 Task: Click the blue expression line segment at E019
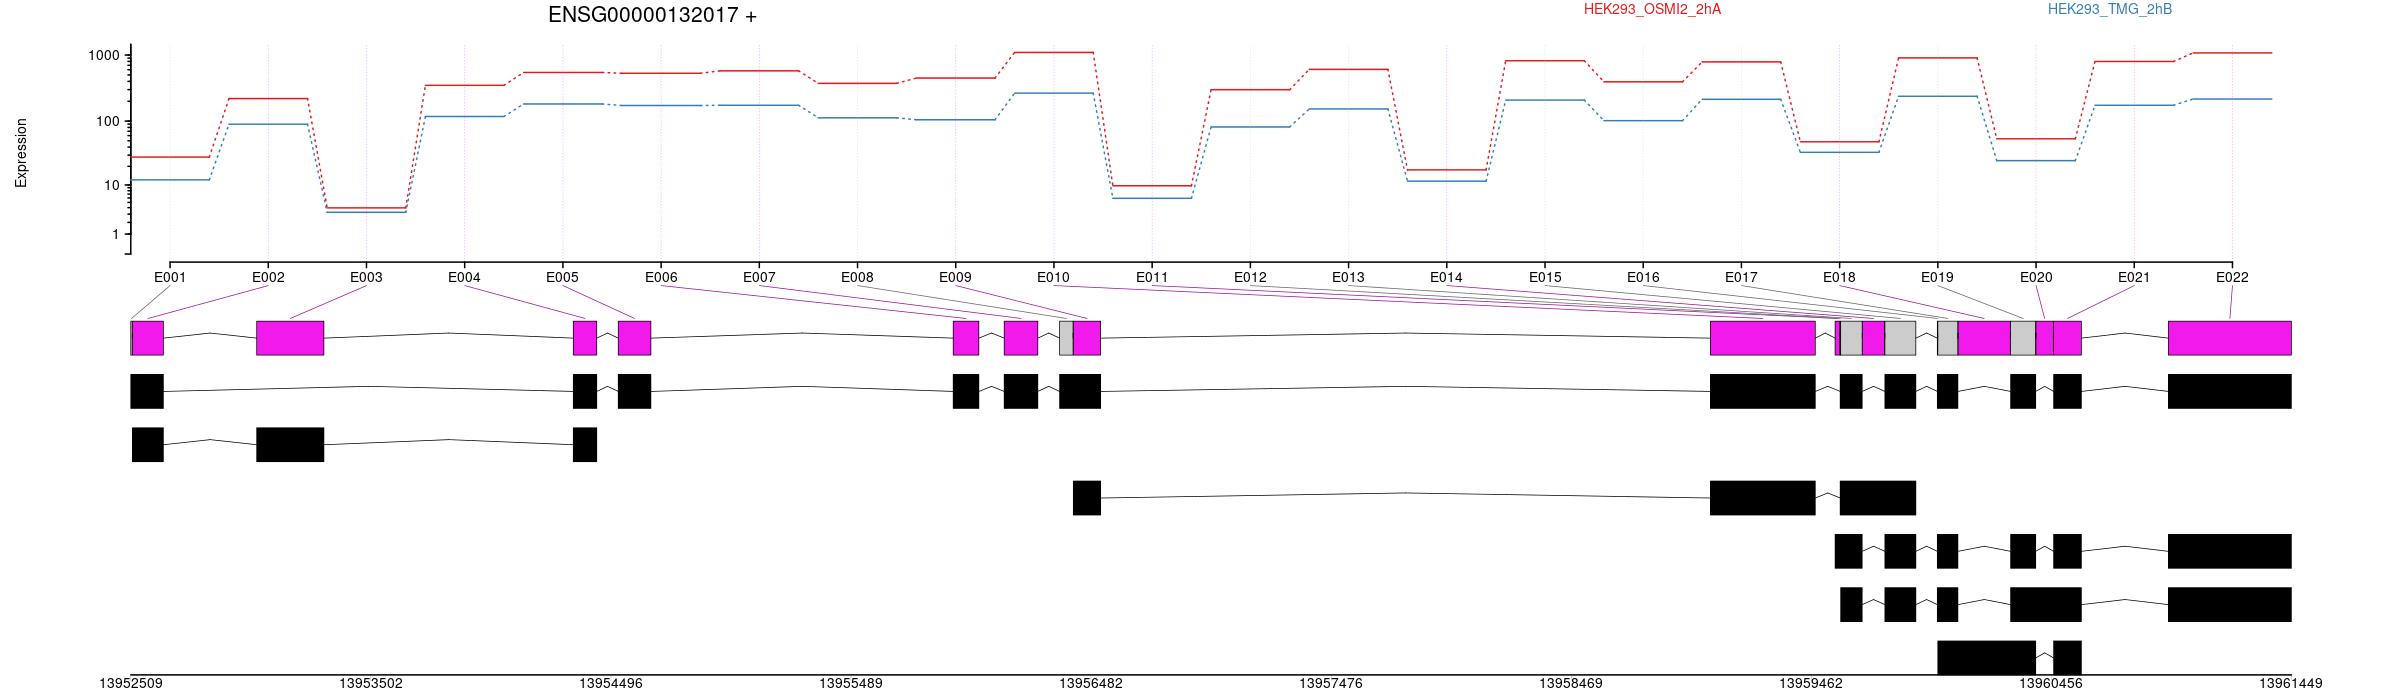1937,96
